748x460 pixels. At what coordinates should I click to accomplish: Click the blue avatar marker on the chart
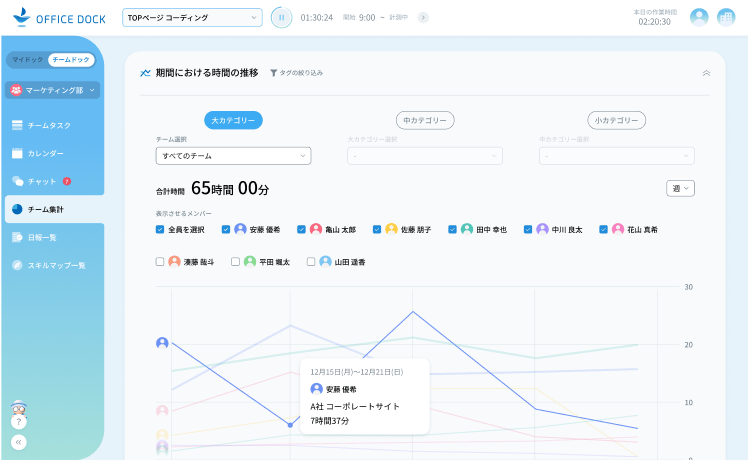coord(162,343)
